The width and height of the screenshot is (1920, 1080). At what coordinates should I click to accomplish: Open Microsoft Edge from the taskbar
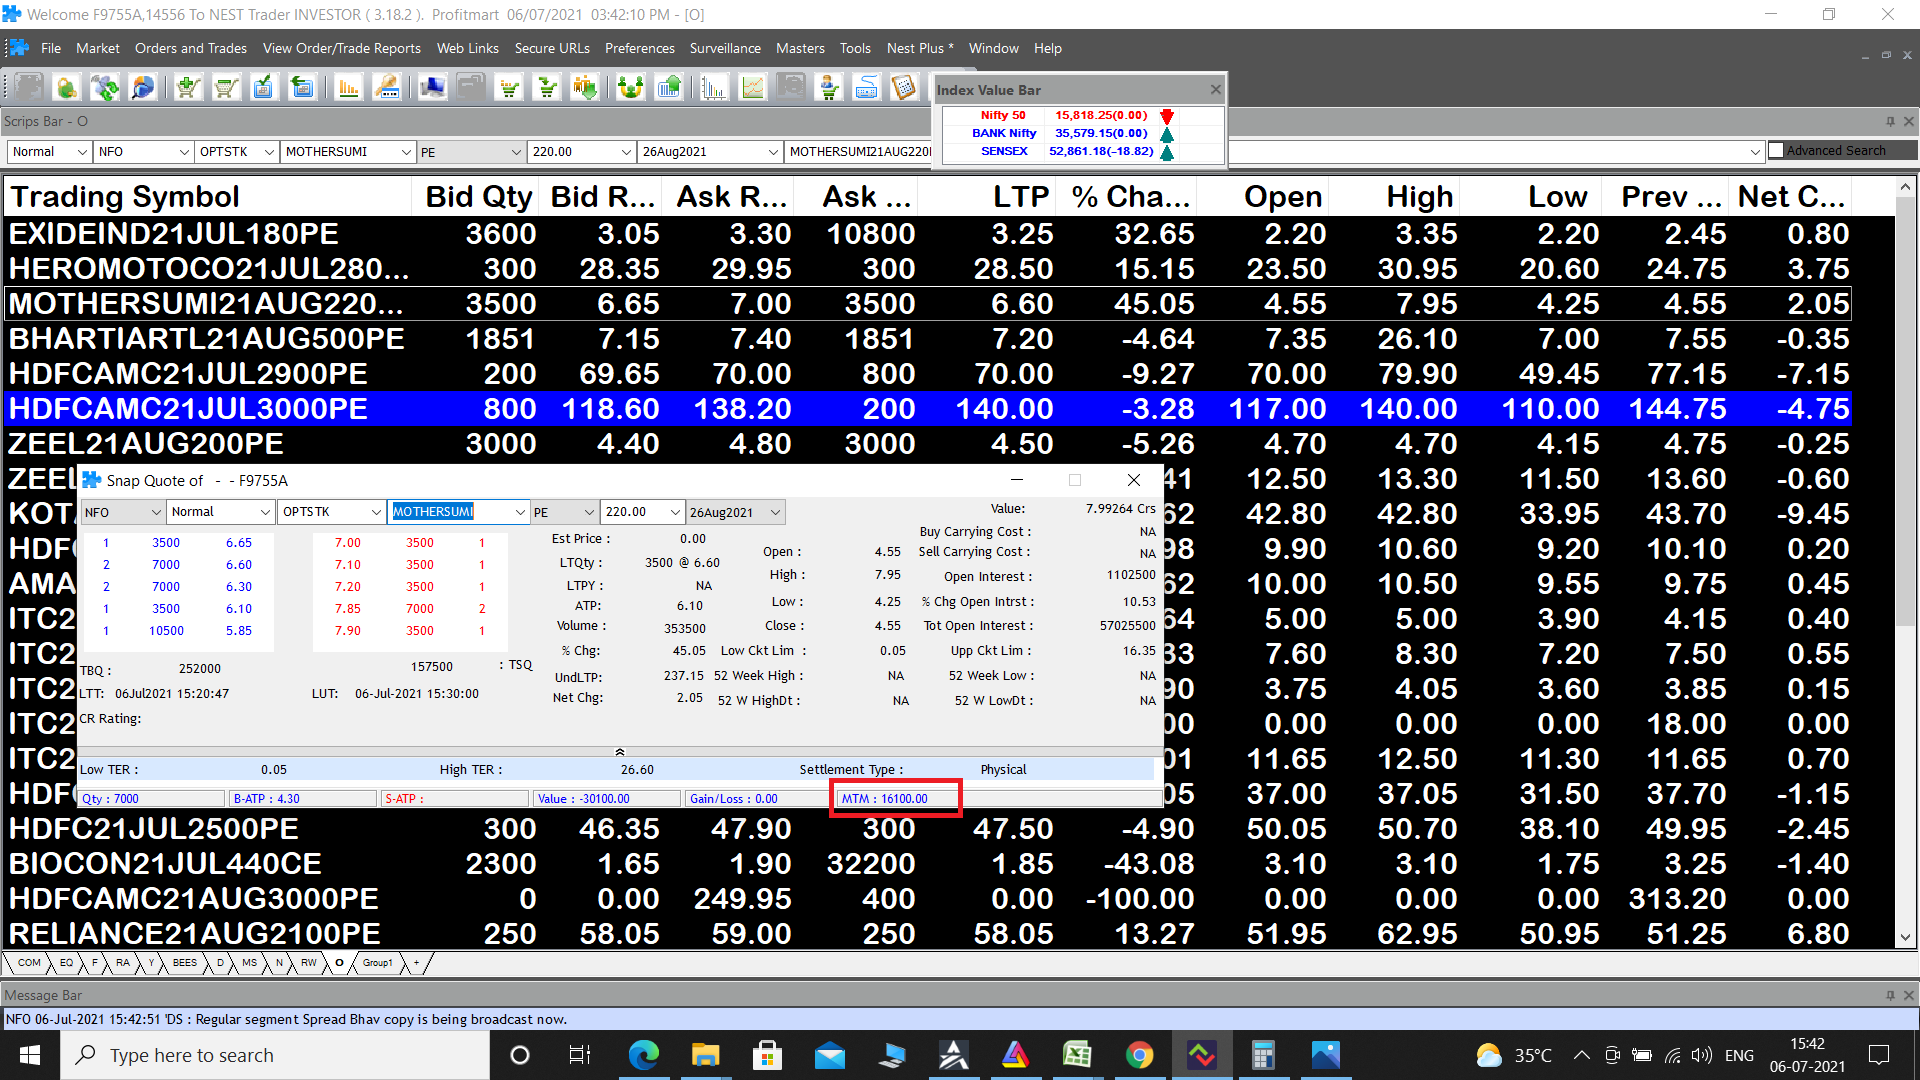click(x=644, y=1055)
